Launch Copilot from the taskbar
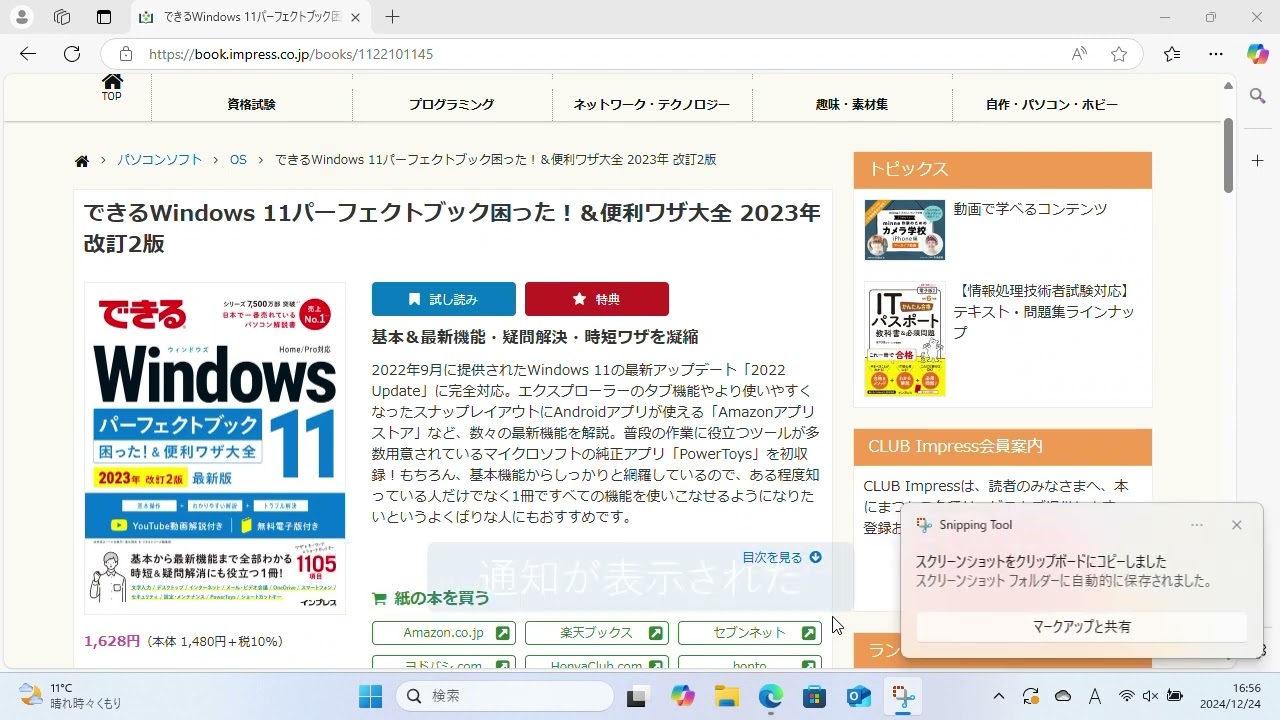This screenshot has width=1280, height=720. click(683, 696)
